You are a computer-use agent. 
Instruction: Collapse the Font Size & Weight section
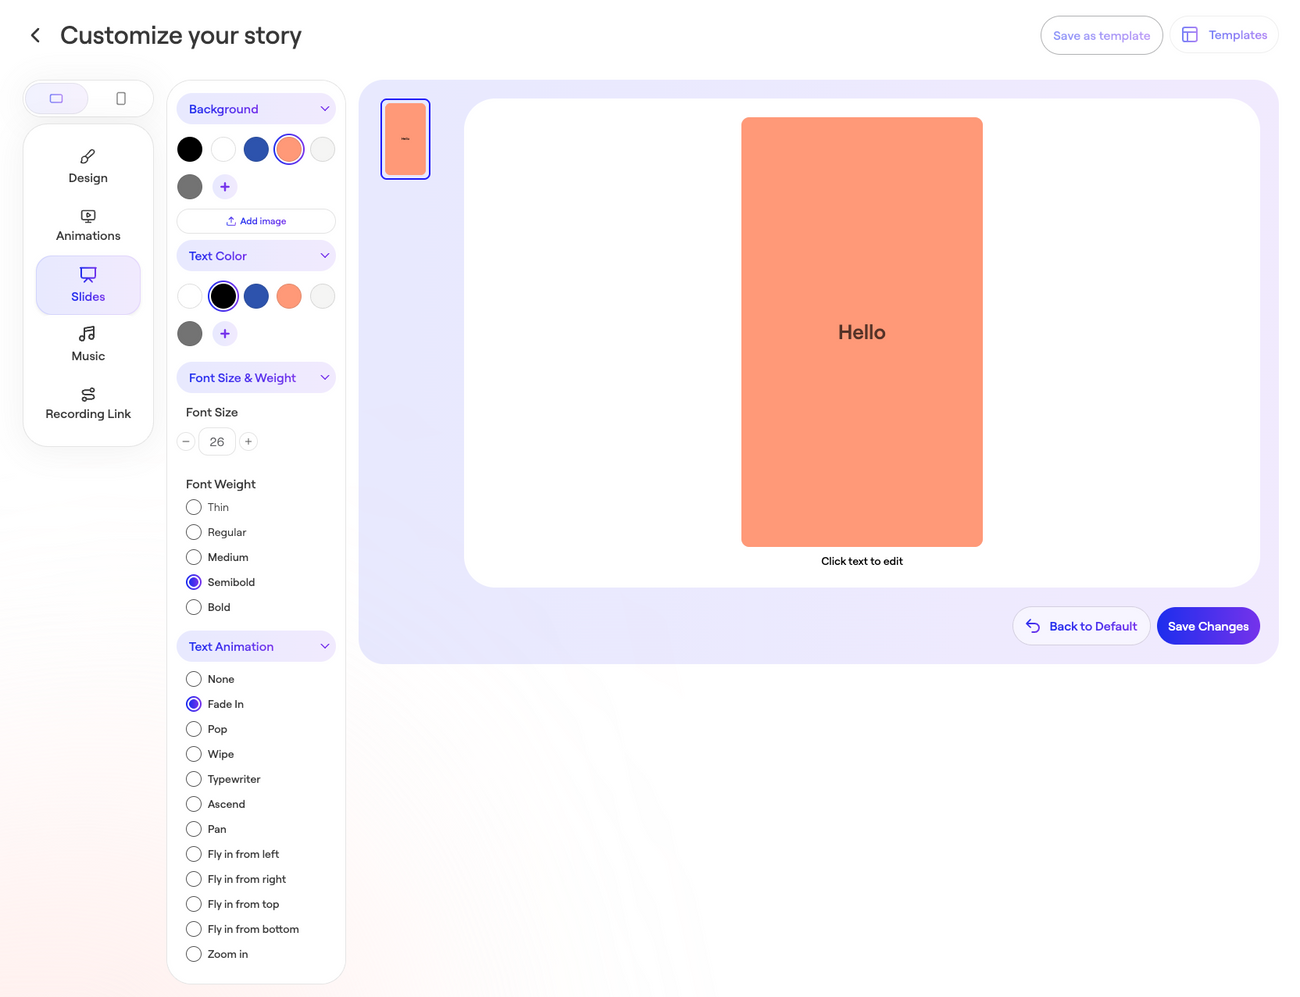[256, 378]
